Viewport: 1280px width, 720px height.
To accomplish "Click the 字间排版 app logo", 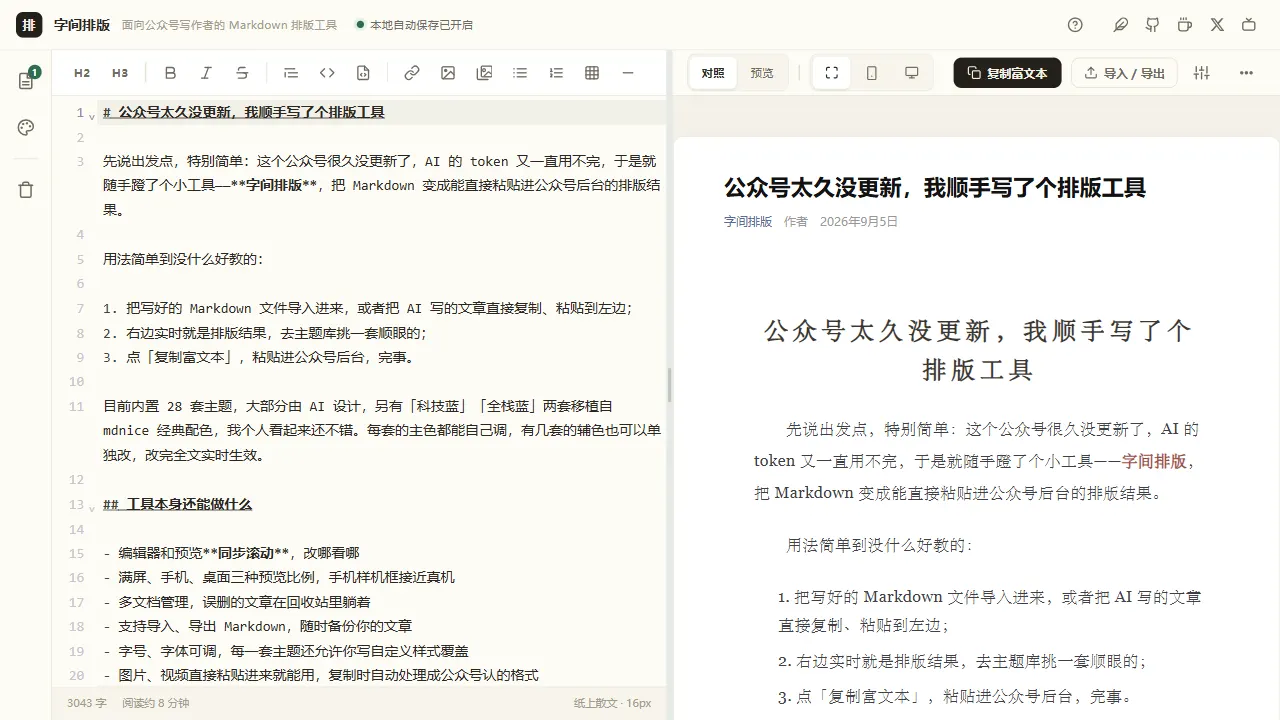I will [29, 25].
